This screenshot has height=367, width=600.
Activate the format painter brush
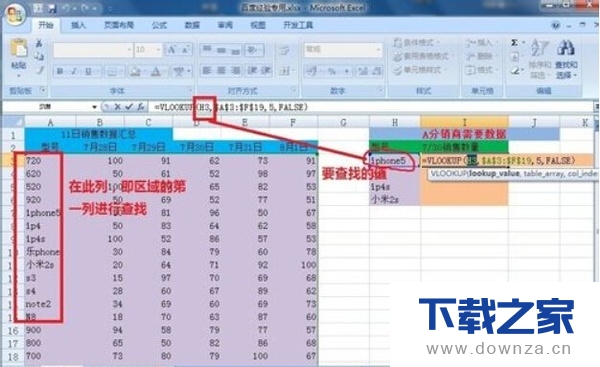(x=39, y=70)
